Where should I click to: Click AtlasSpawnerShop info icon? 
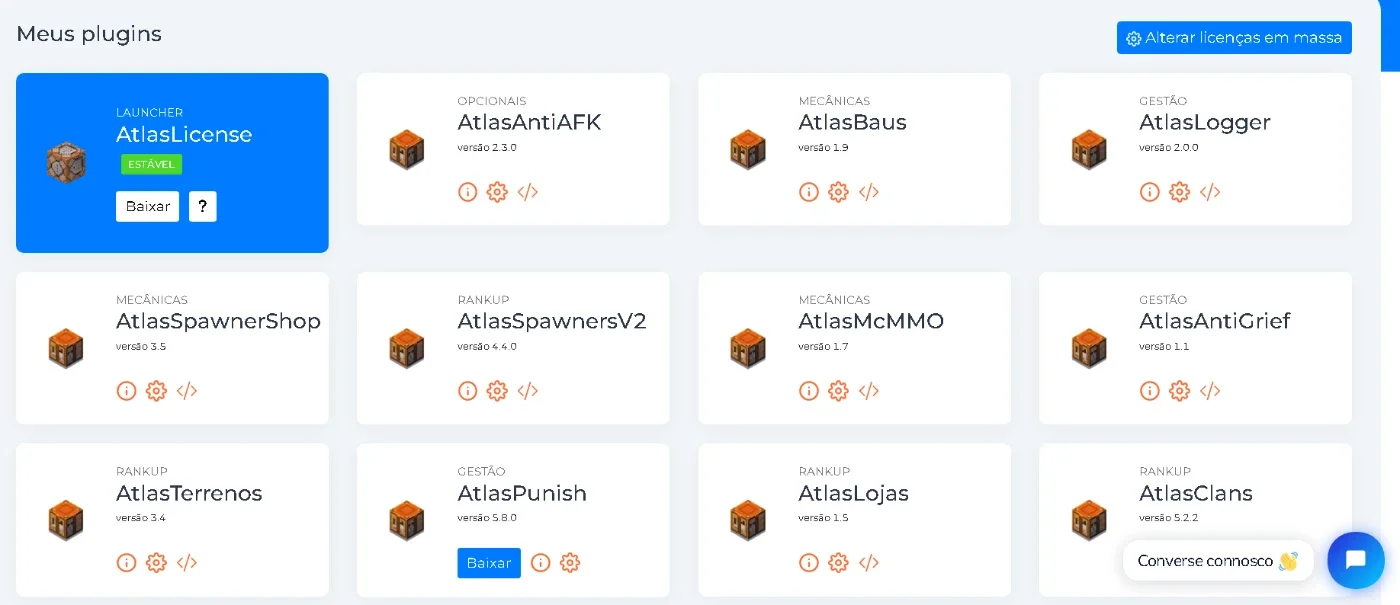click(x=126, y=391)
